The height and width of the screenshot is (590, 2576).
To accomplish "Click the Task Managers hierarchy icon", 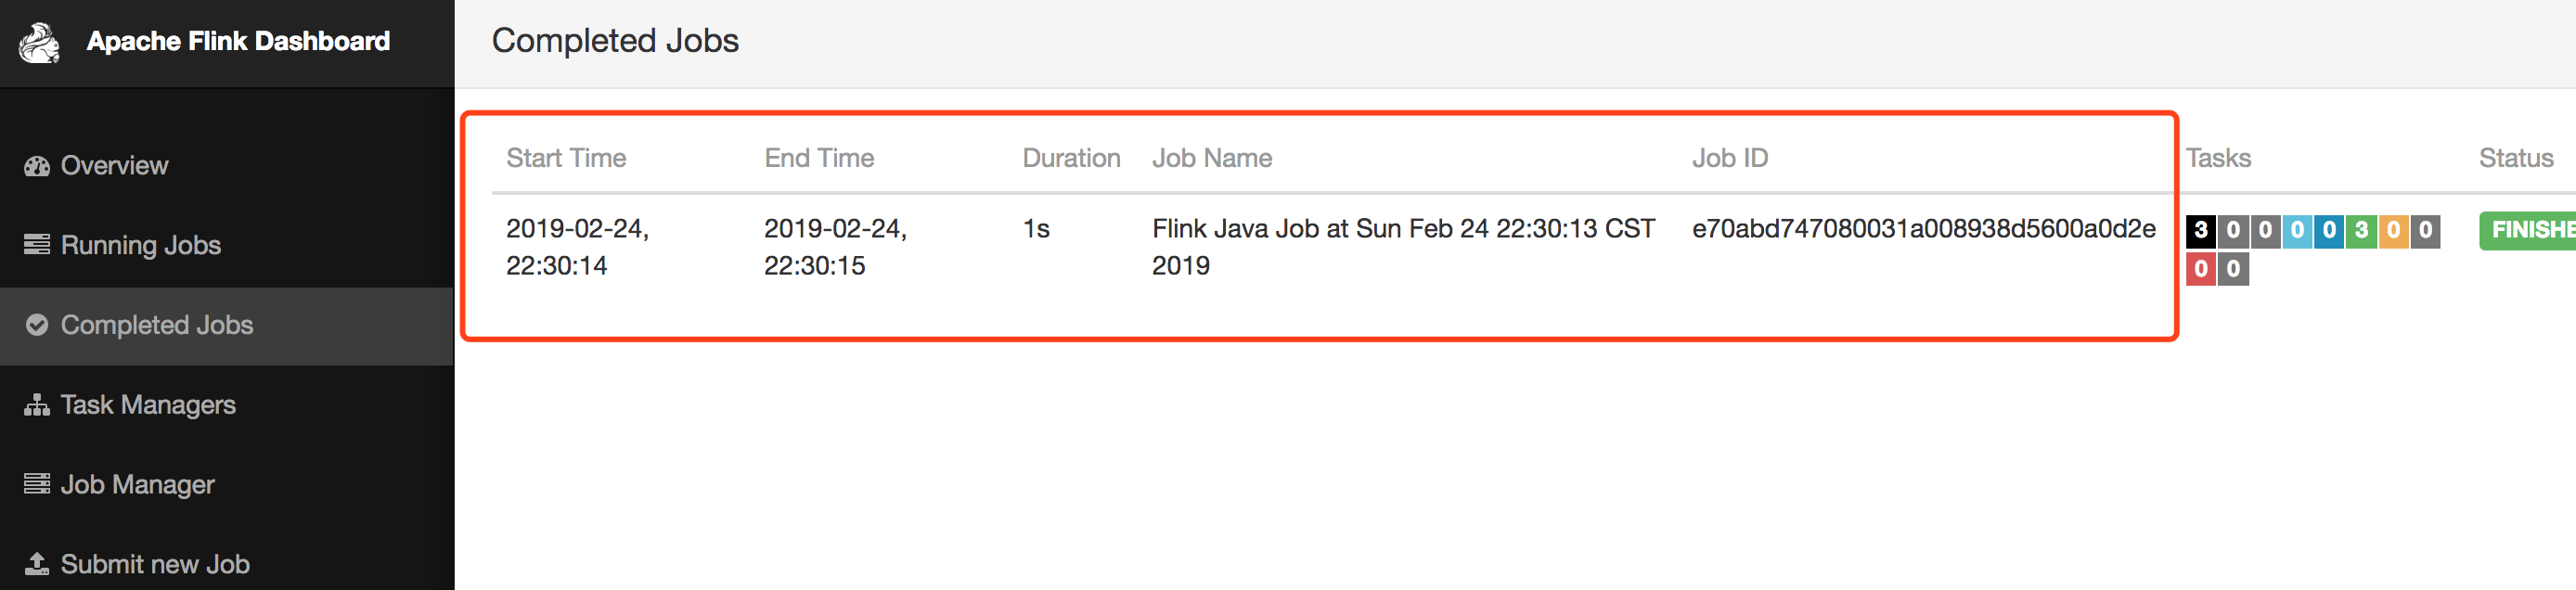I will click(x=37, y=405).
